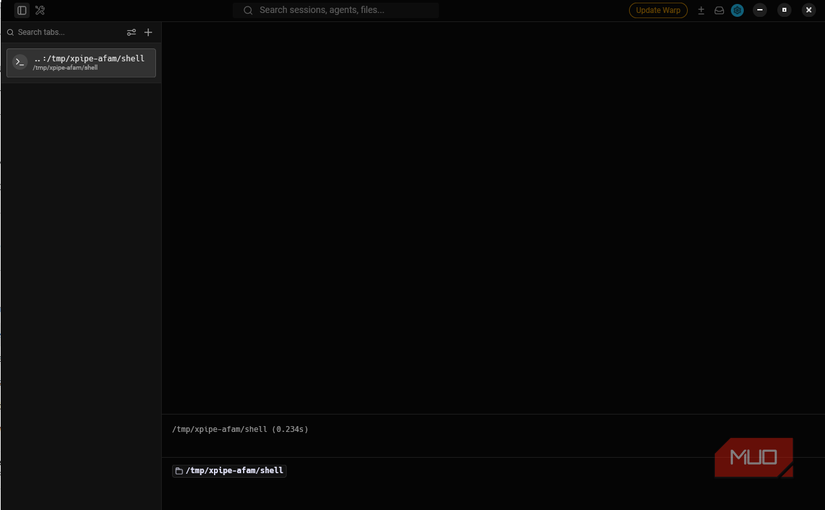
Task: Maximize the Warp window
Action: click(x=784, y=10)
